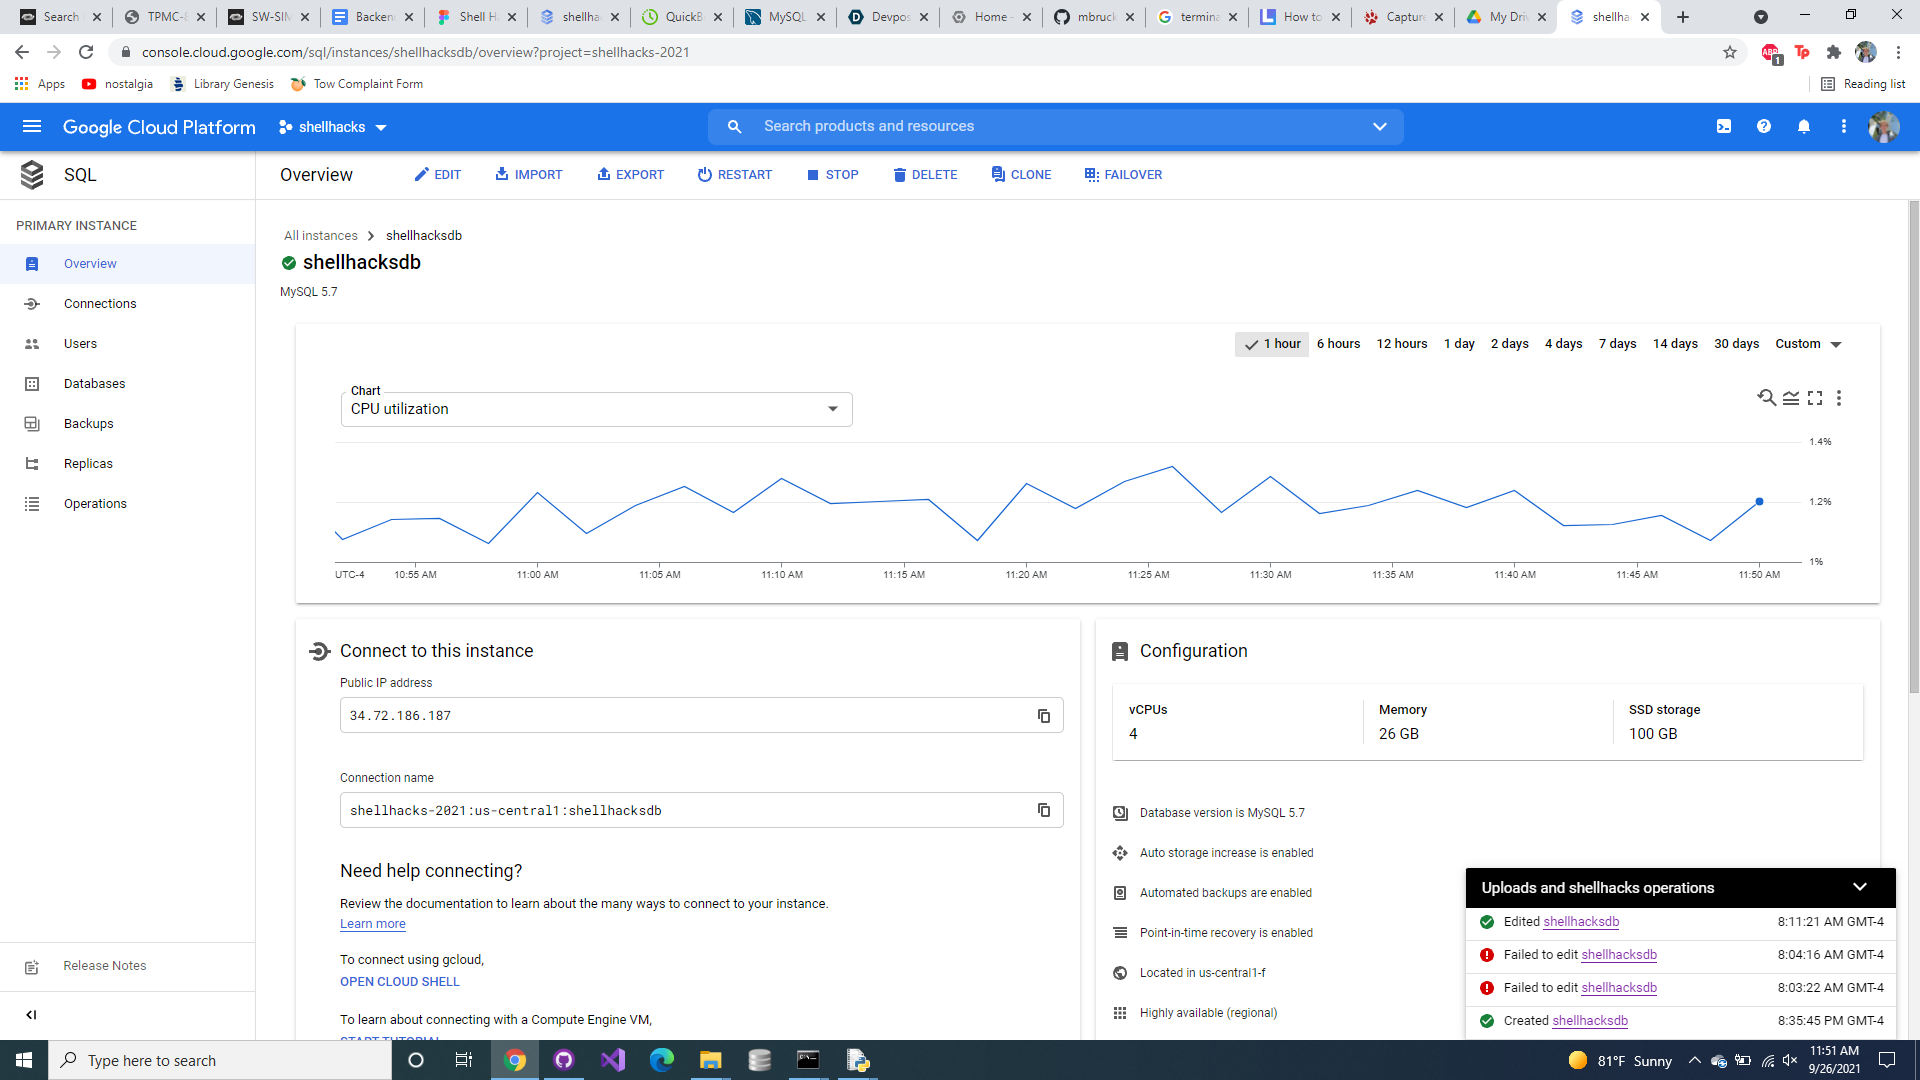Open chart fullscreen view icon

1815,398
